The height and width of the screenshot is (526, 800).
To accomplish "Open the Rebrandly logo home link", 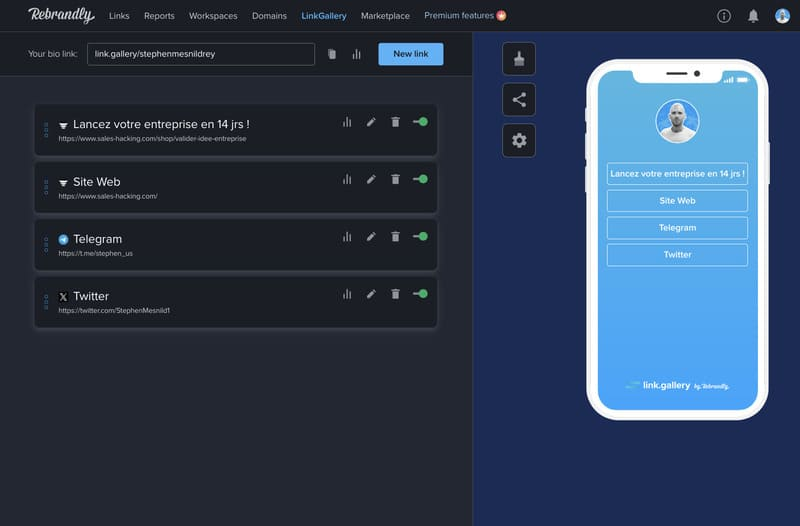I will 61,15.
